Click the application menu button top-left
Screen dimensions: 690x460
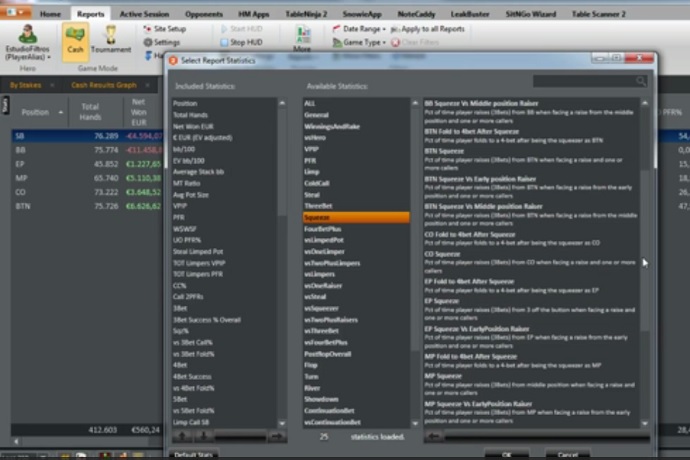point(15,12)
